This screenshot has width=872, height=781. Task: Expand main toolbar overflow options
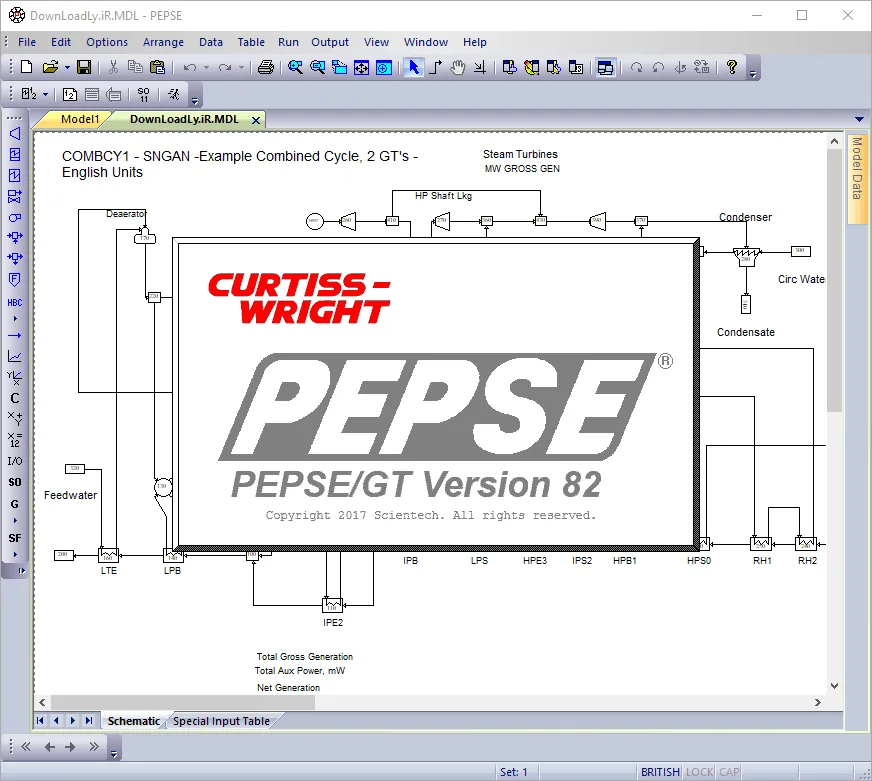click(x=753, y=73)
